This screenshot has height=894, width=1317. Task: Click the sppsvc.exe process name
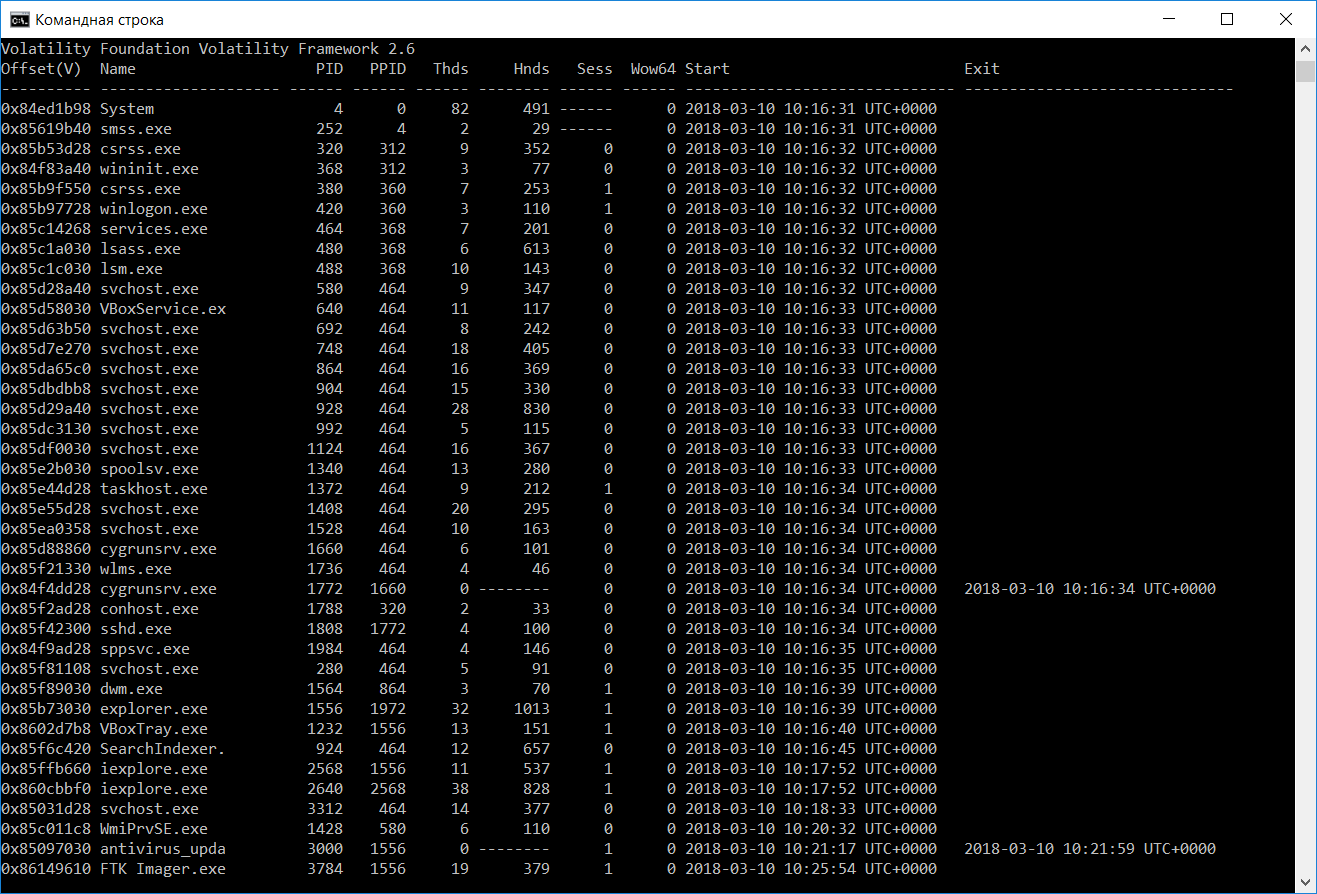coord(145,649)
